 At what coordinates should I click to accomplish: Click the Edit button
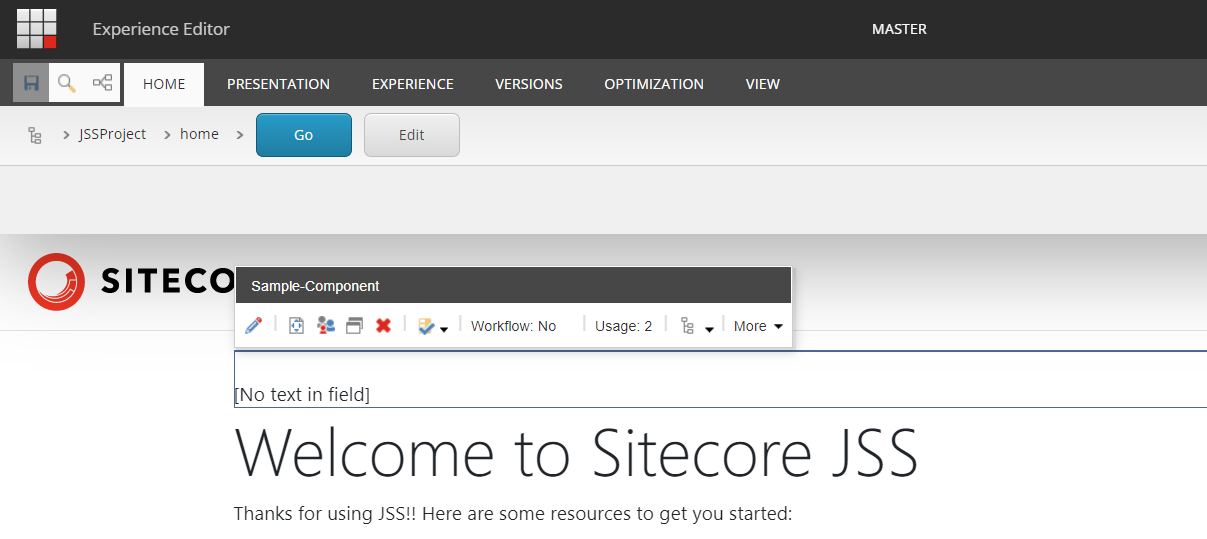(412, 135)
